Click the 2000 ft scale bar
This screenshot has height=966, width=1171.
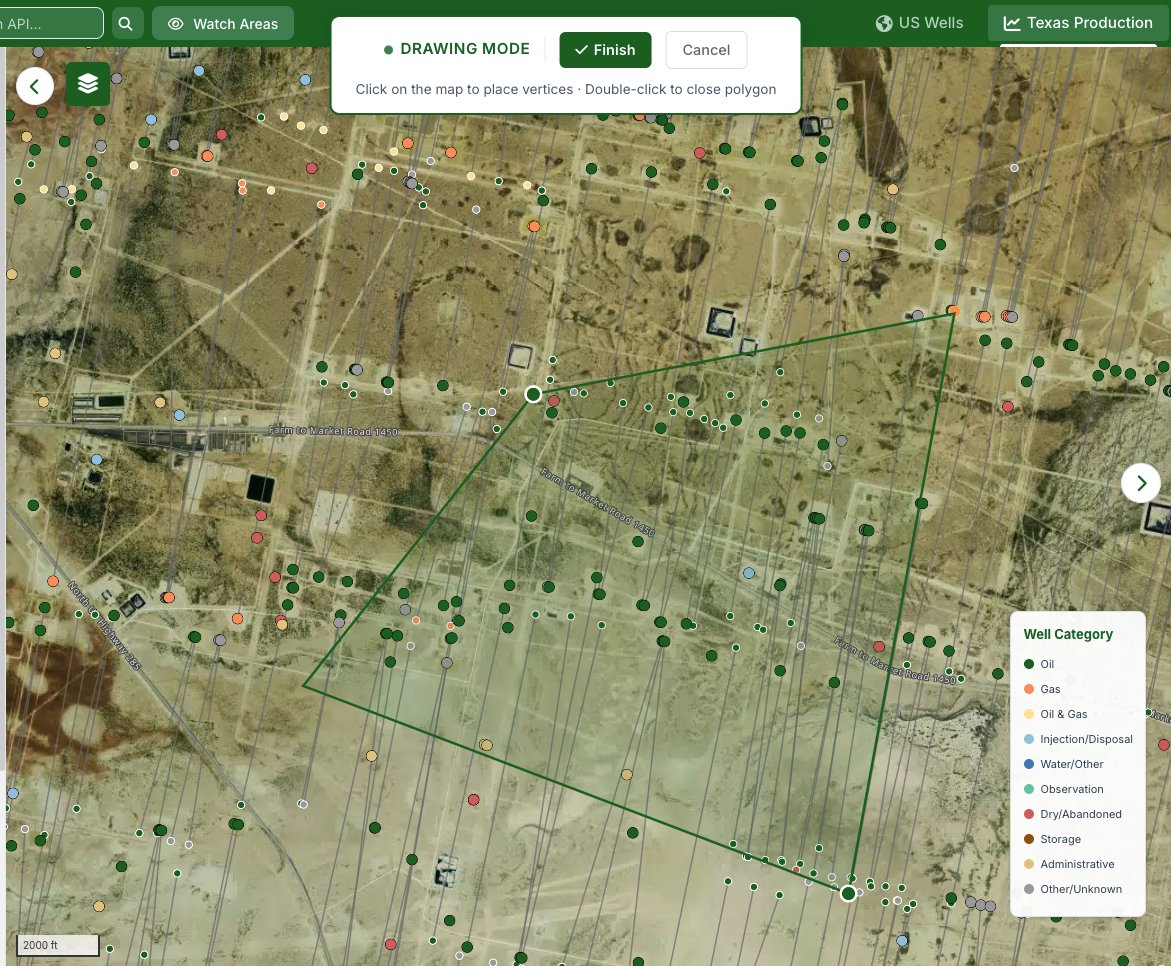[x=58, y=945]
